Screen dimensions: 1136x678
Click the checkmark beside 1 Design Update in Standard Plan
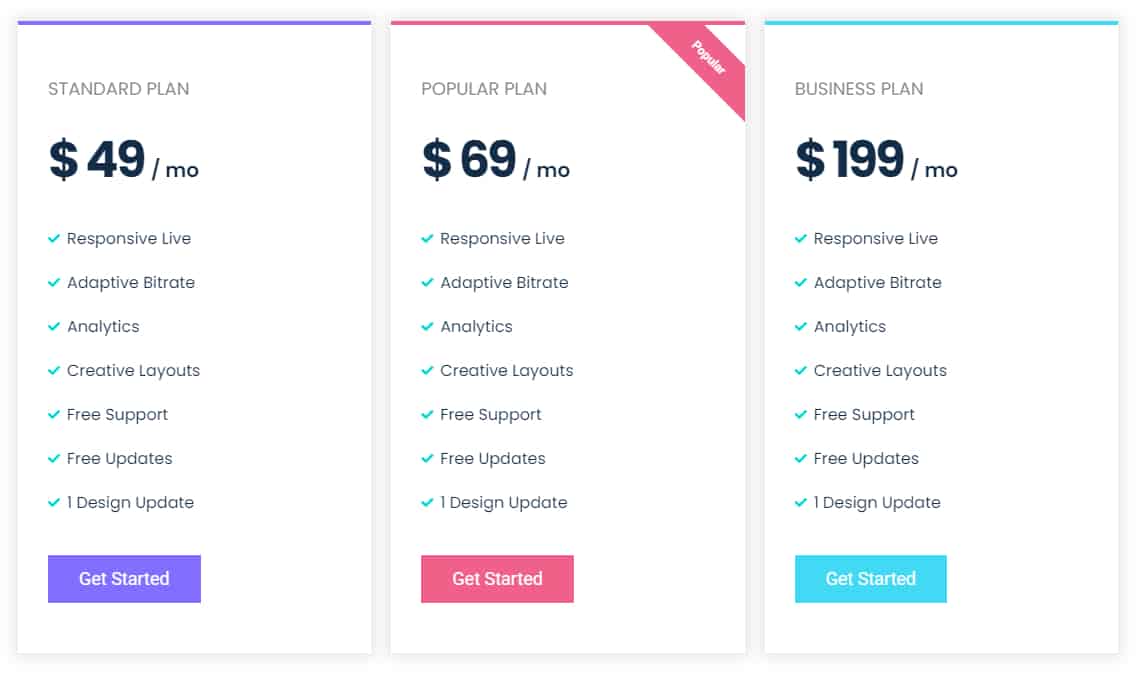[x=53, y=502]
